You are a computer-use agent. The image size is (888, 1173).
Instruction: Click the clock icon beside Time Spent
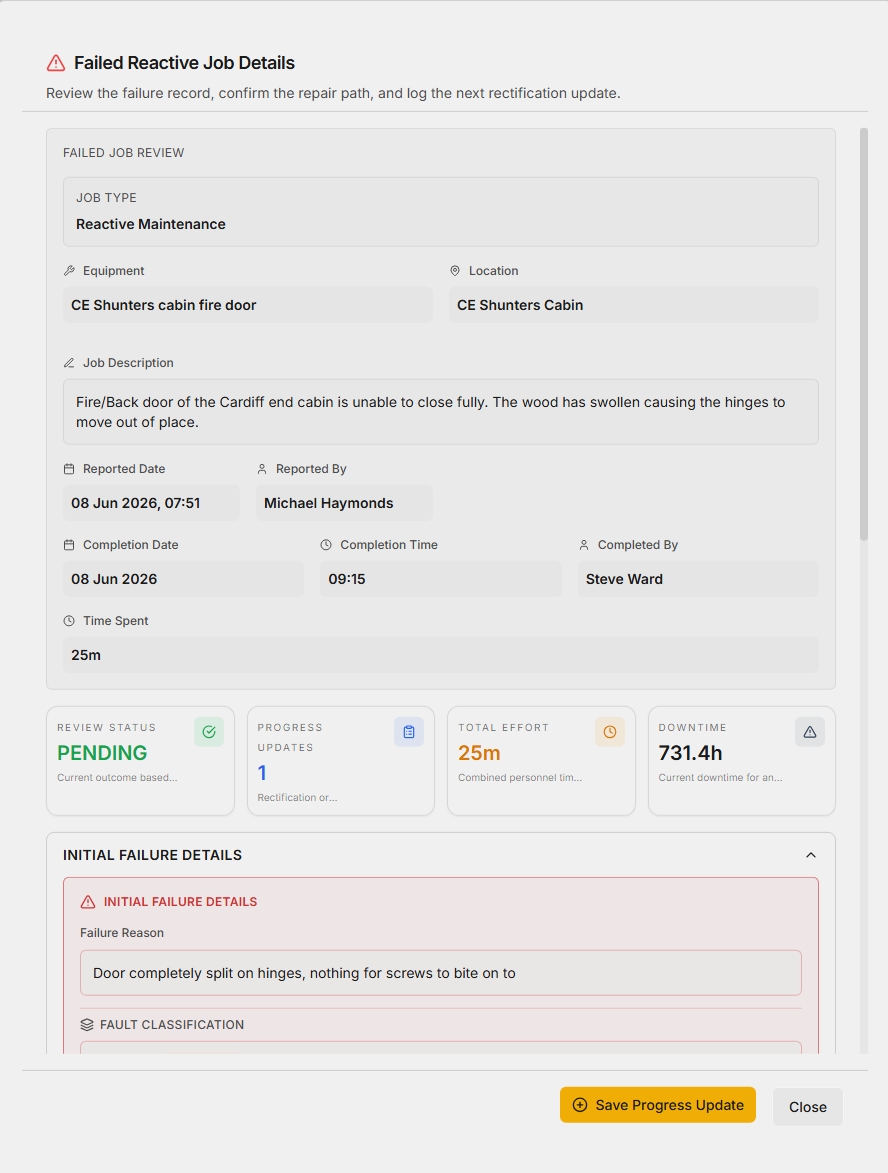tap(69, 621)
